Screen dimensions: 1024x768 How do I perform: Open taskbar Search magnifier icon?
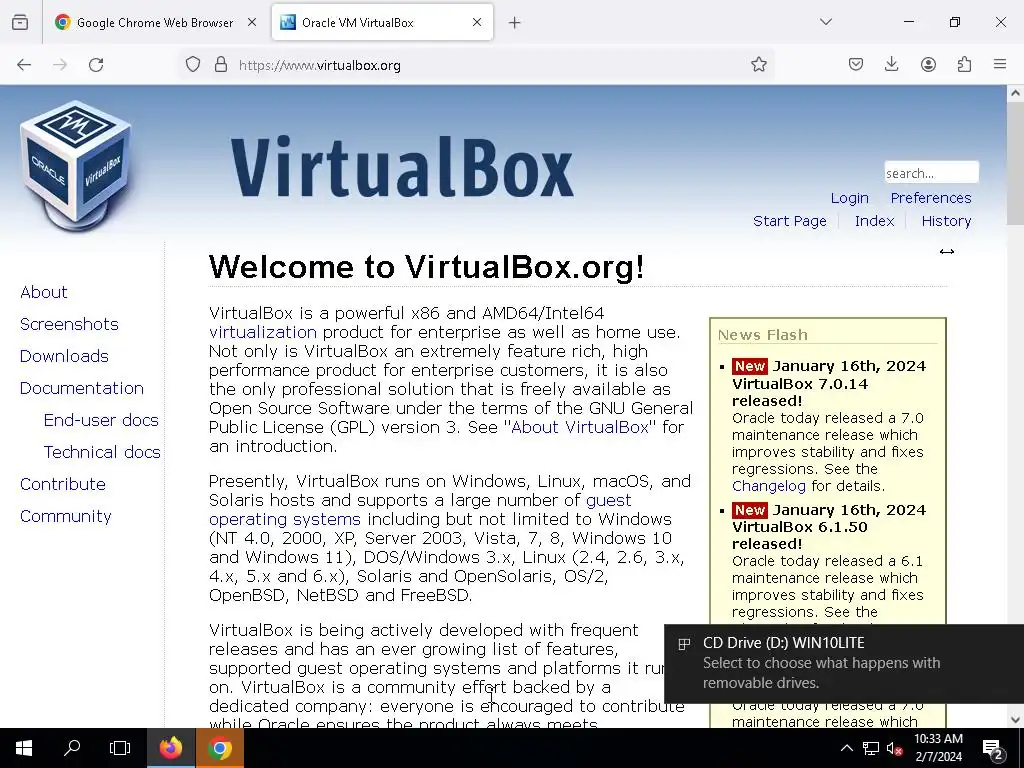click(72, 748)
